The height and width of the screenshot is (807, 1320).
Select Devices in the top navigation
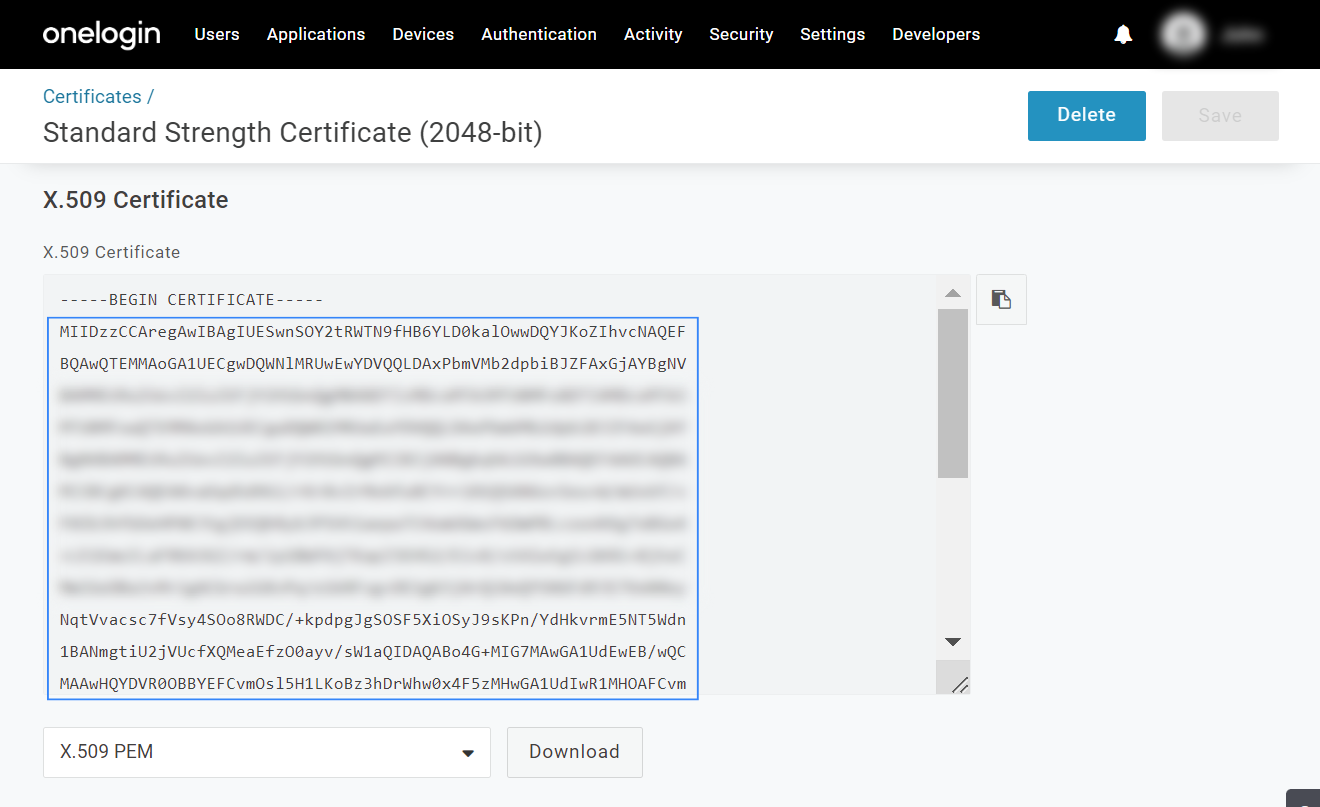(423, 35)
